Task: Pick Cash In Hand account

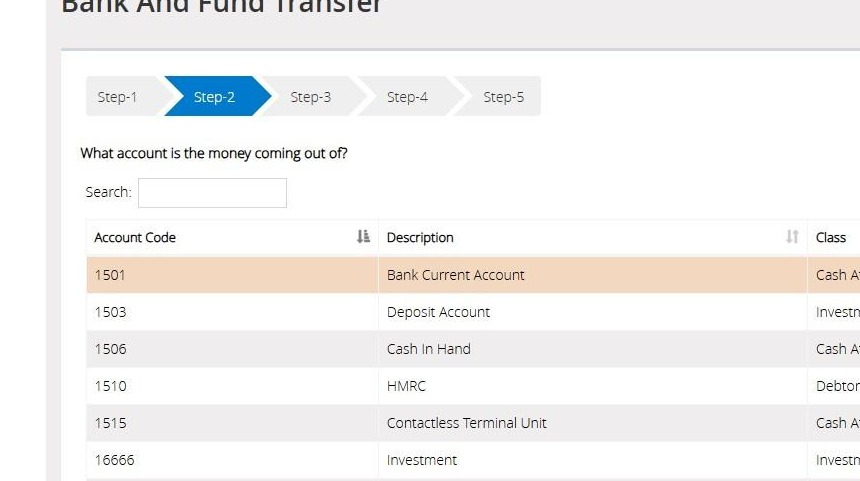Action: (473, 349)
